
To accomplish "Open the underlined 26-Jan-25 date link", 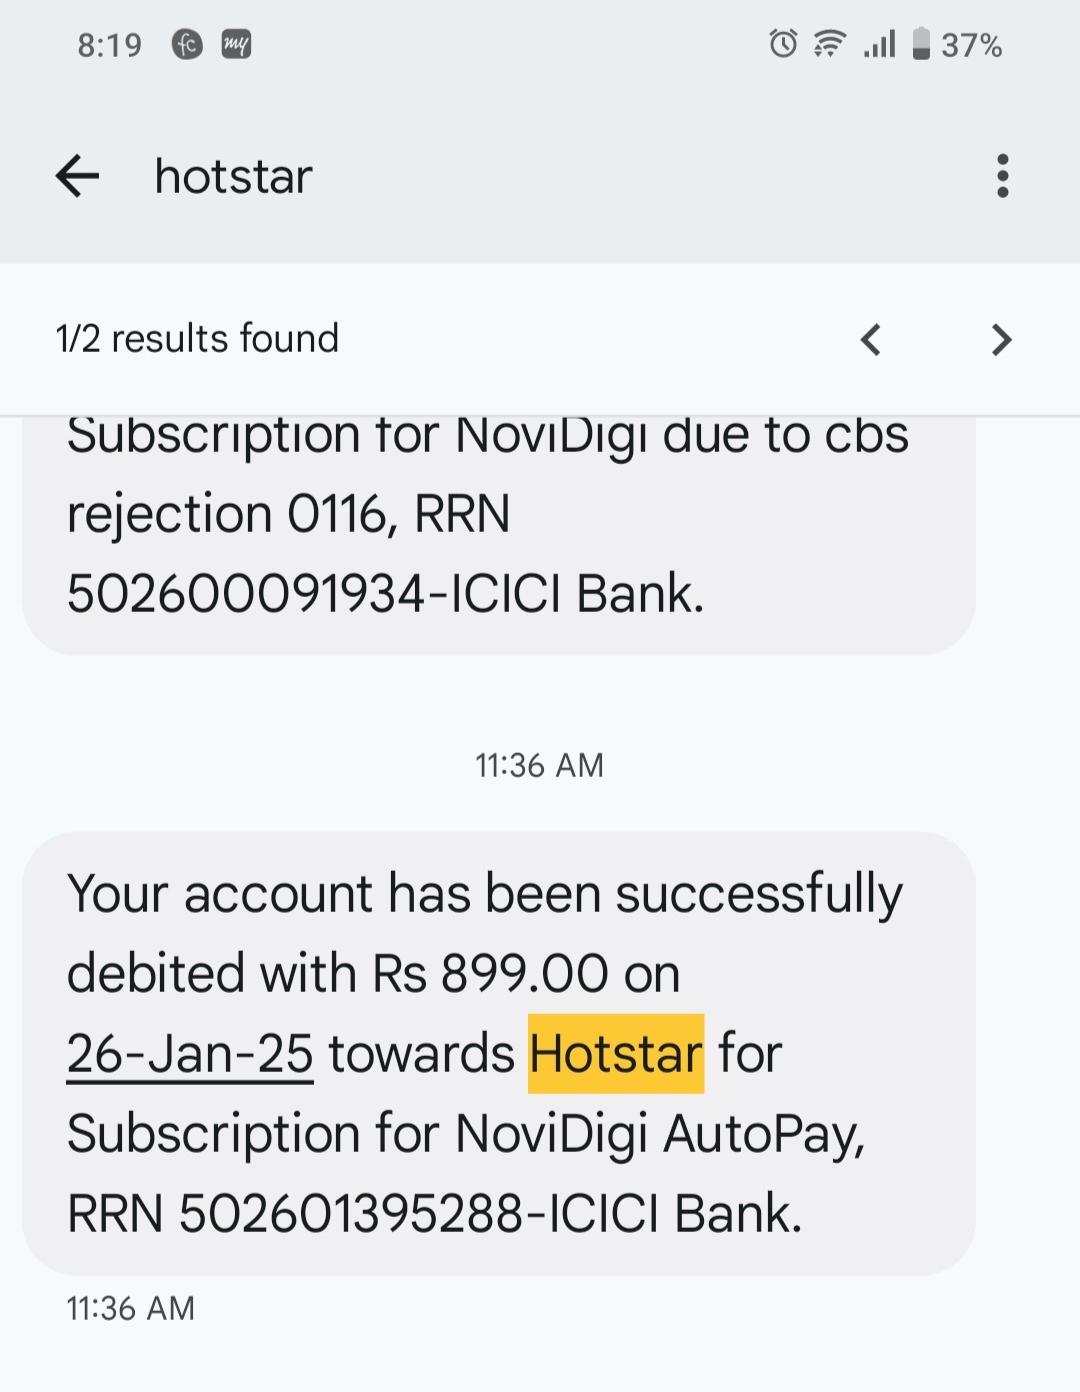I will click(190, 1054).
